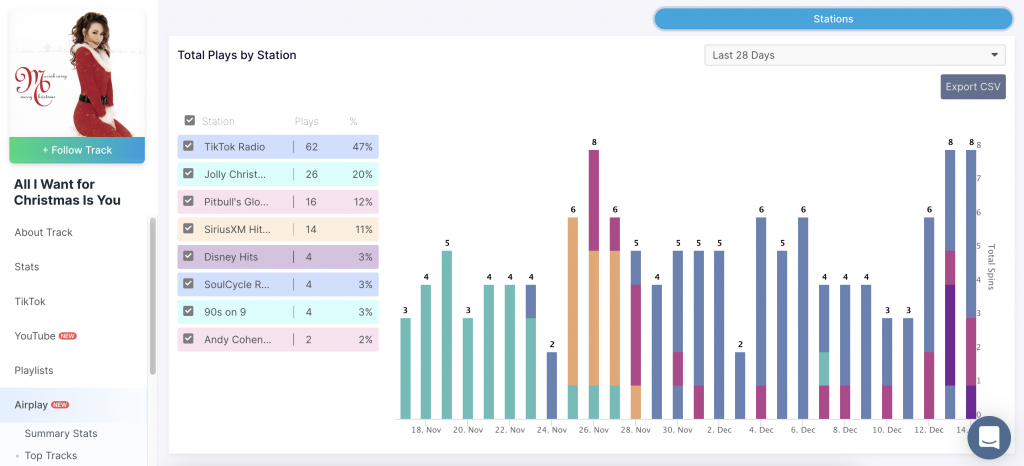Uncheck the Jolly Christ... station checkbox
Image resolution: width=1024 pixels, height=466 pixels.
[x=189, y=174]
